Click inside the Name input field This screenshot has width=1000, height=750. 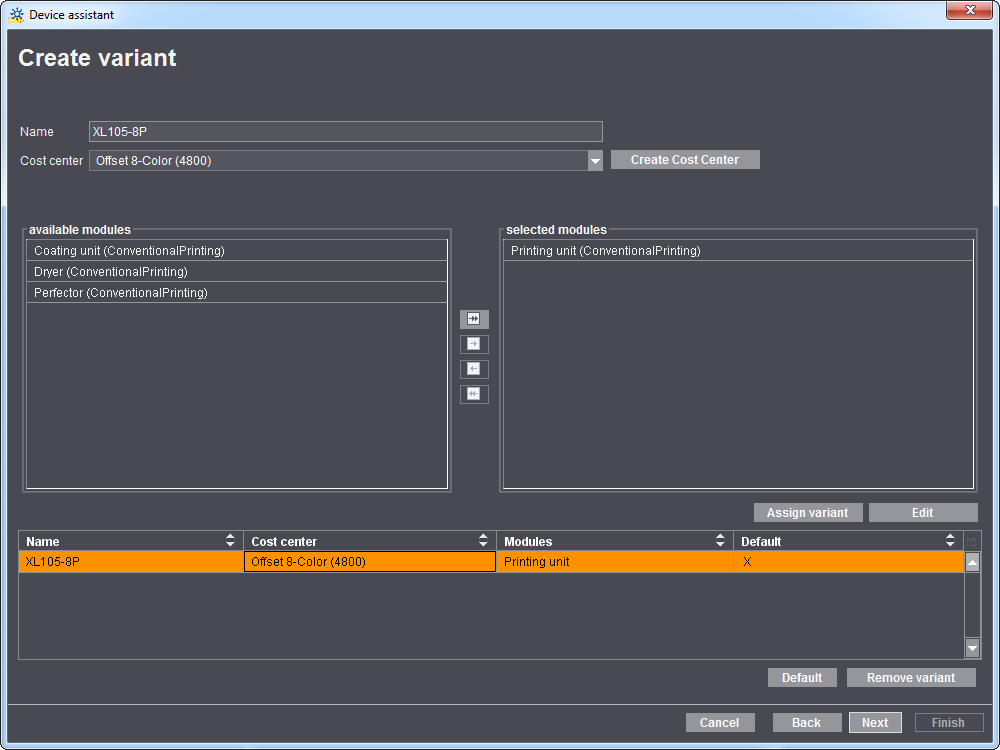click(345, 131)
